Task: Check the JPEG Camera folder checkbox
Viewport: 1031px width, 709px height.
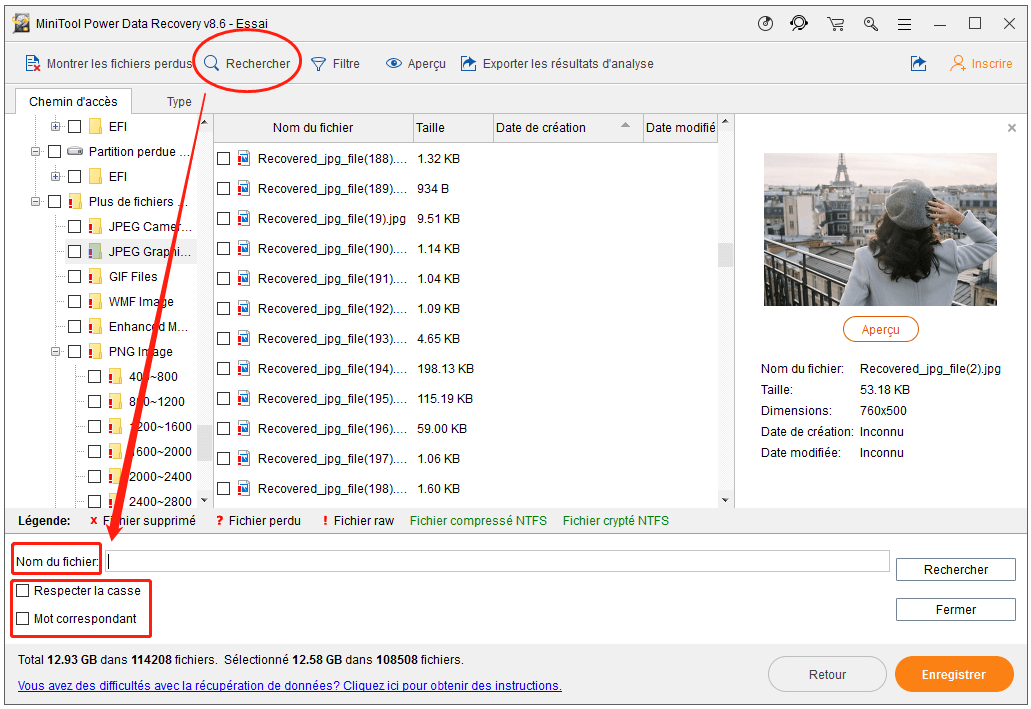Action: 75,226
